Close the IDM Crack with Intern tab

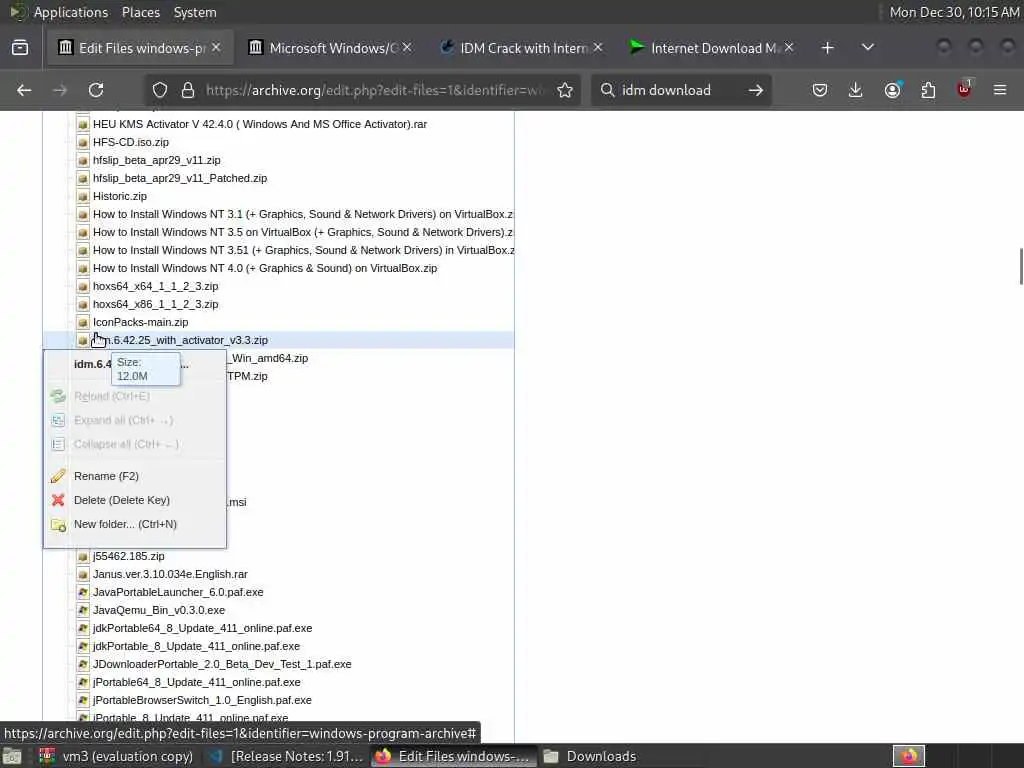pyautogui.click(x=598, y=48)
